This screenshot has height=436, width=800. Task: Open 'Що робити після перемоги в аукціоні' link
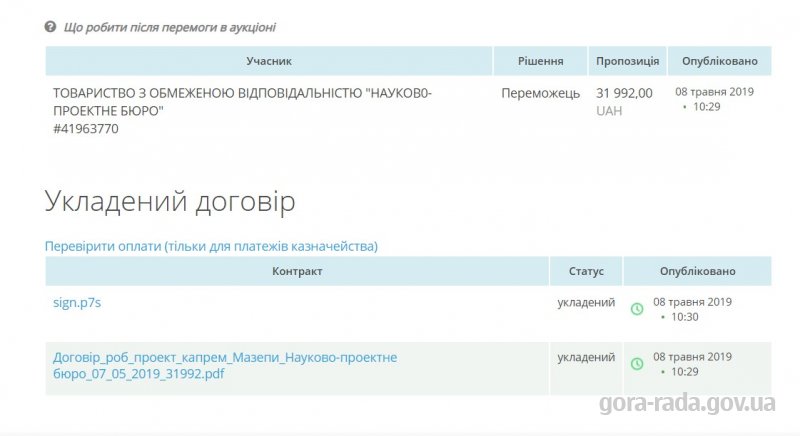169,27
